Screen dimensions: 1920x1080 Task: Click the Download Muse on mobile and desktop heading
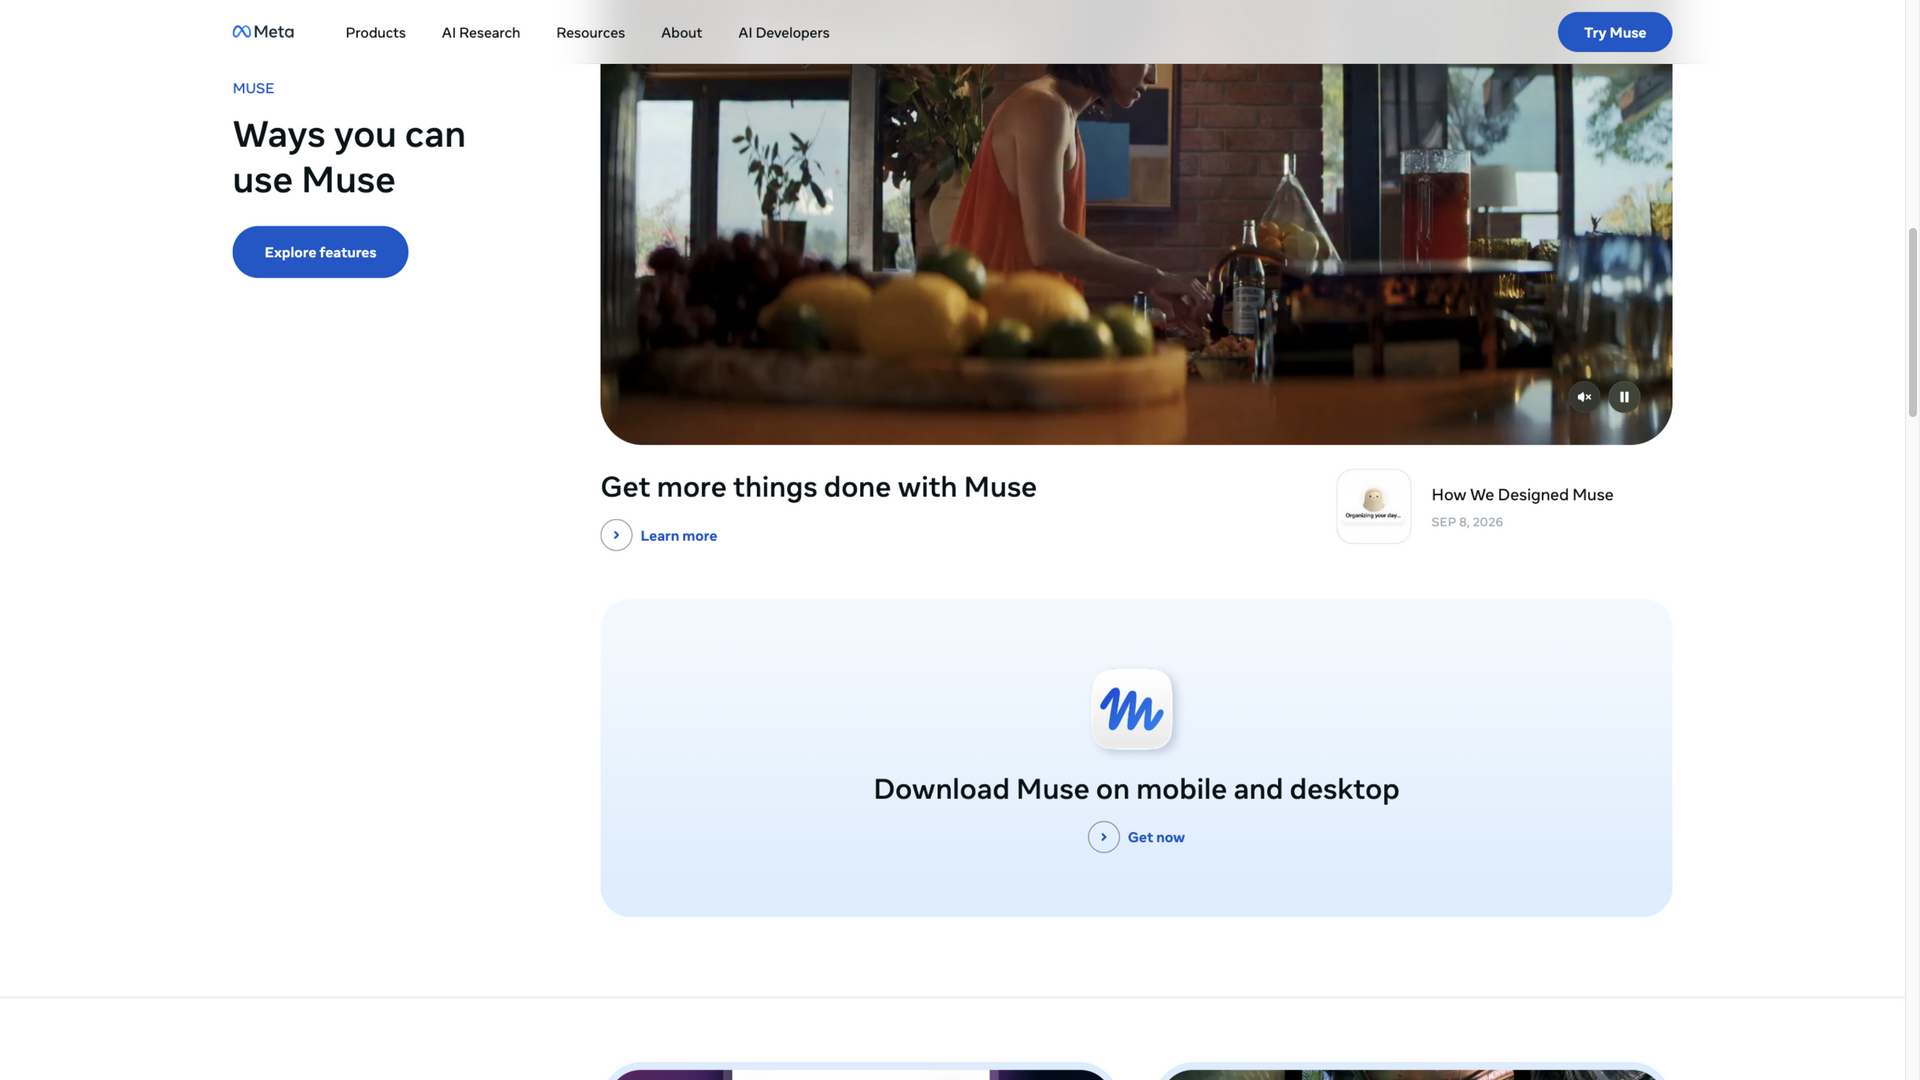click(x=1136, y=789)
